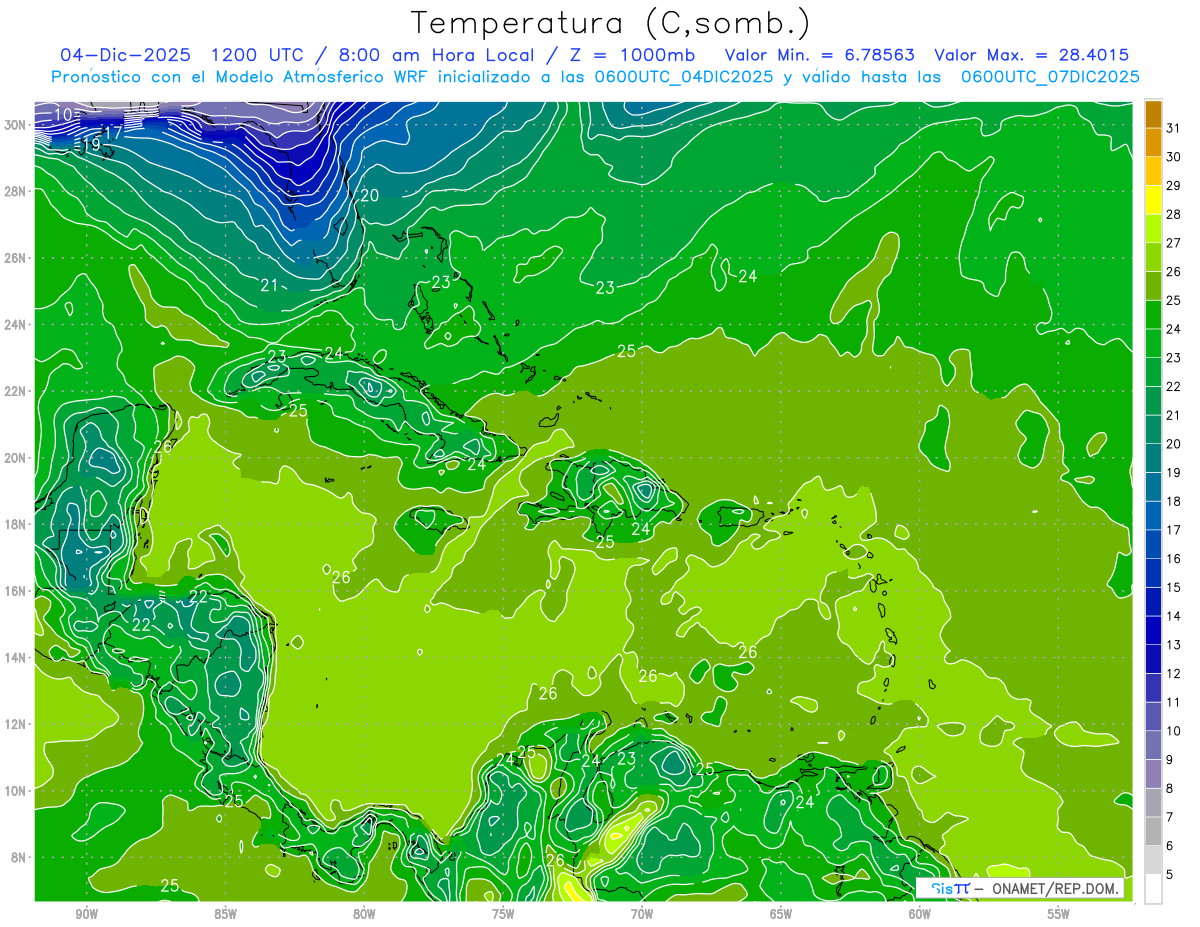Click the "12N" latitude axis label
1200x927 pixels.
pyautogui.click(x=16, y=724)
